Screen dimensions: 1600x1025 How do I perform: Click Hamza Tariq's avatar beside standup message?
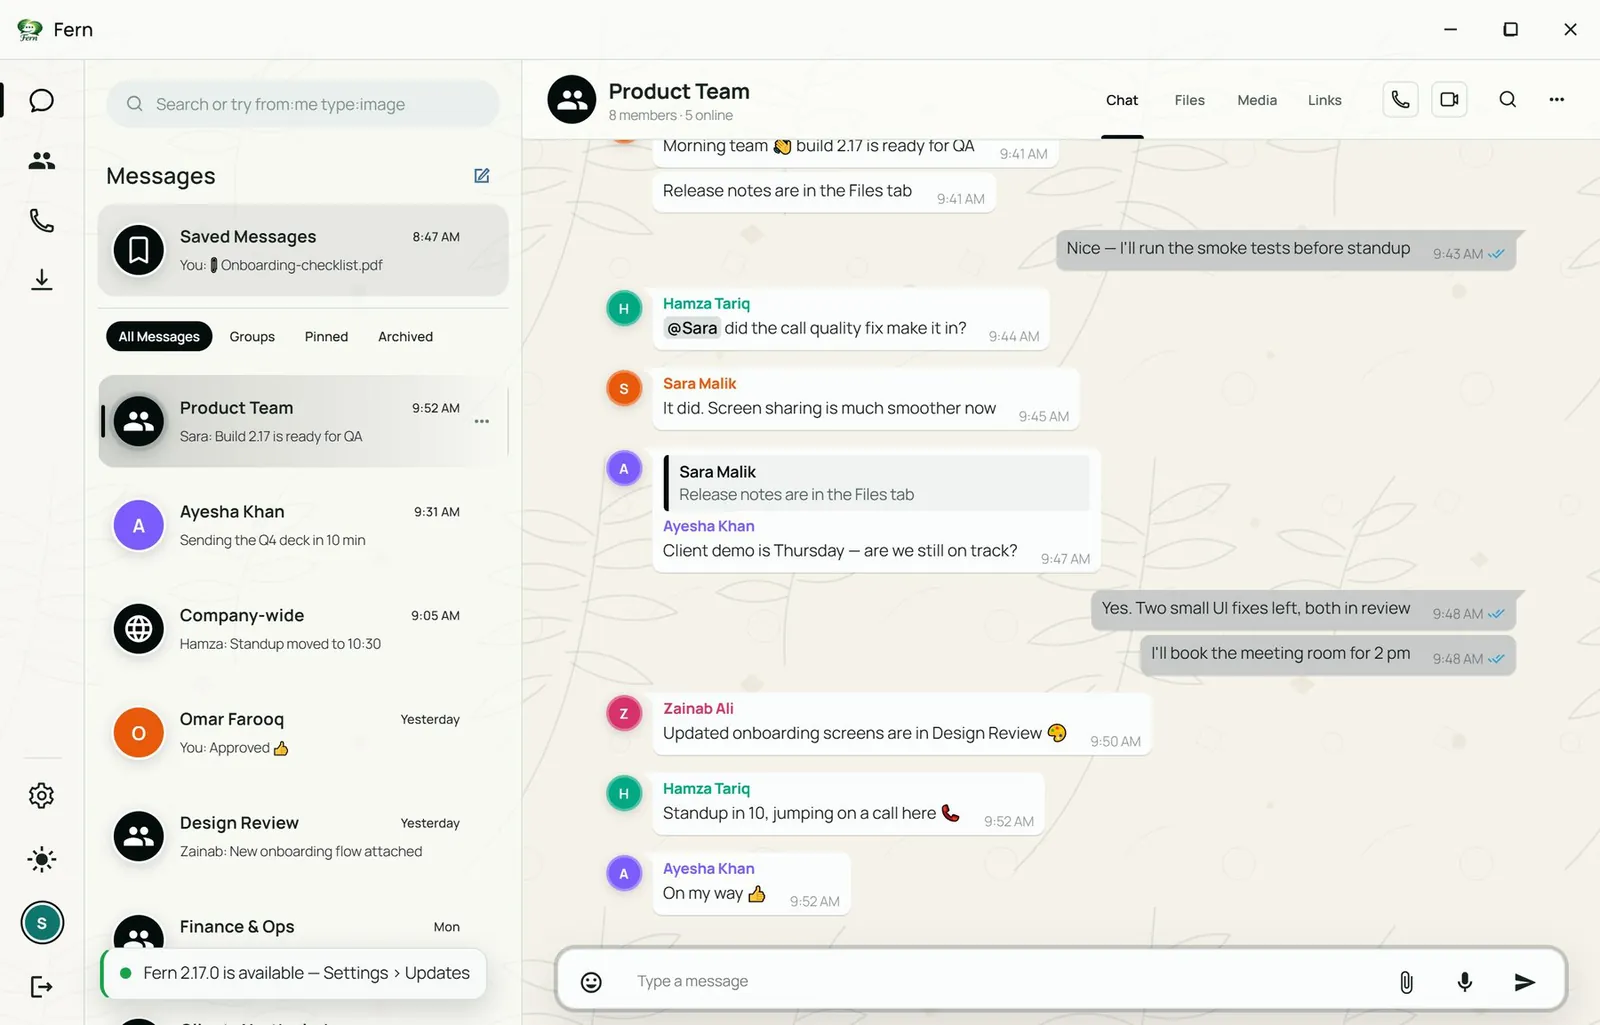click(x=624, y=793)
